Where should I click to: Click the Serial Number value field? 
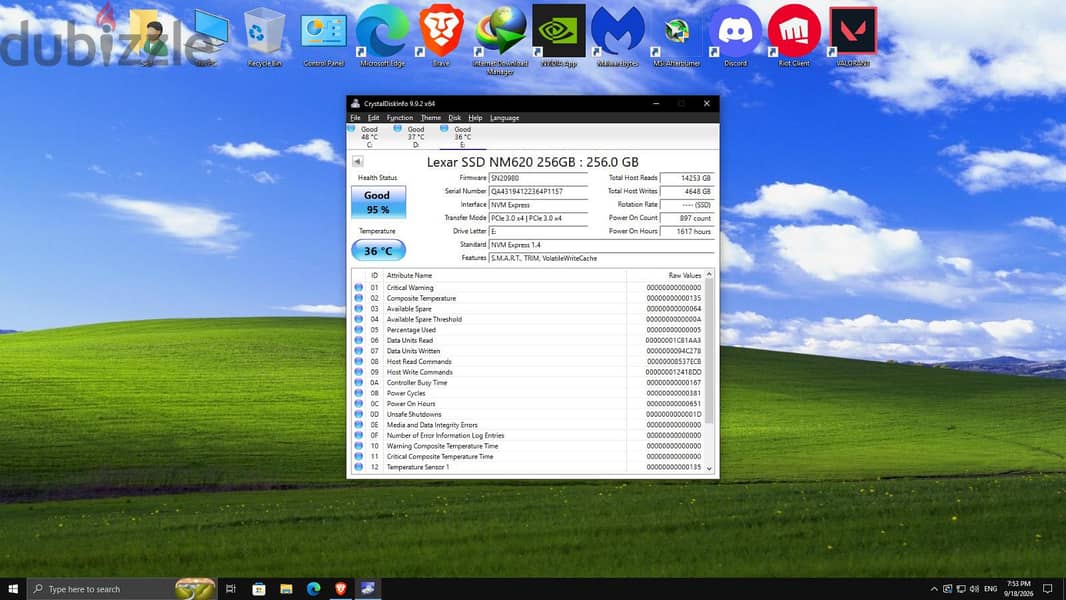tap(538, 192)
